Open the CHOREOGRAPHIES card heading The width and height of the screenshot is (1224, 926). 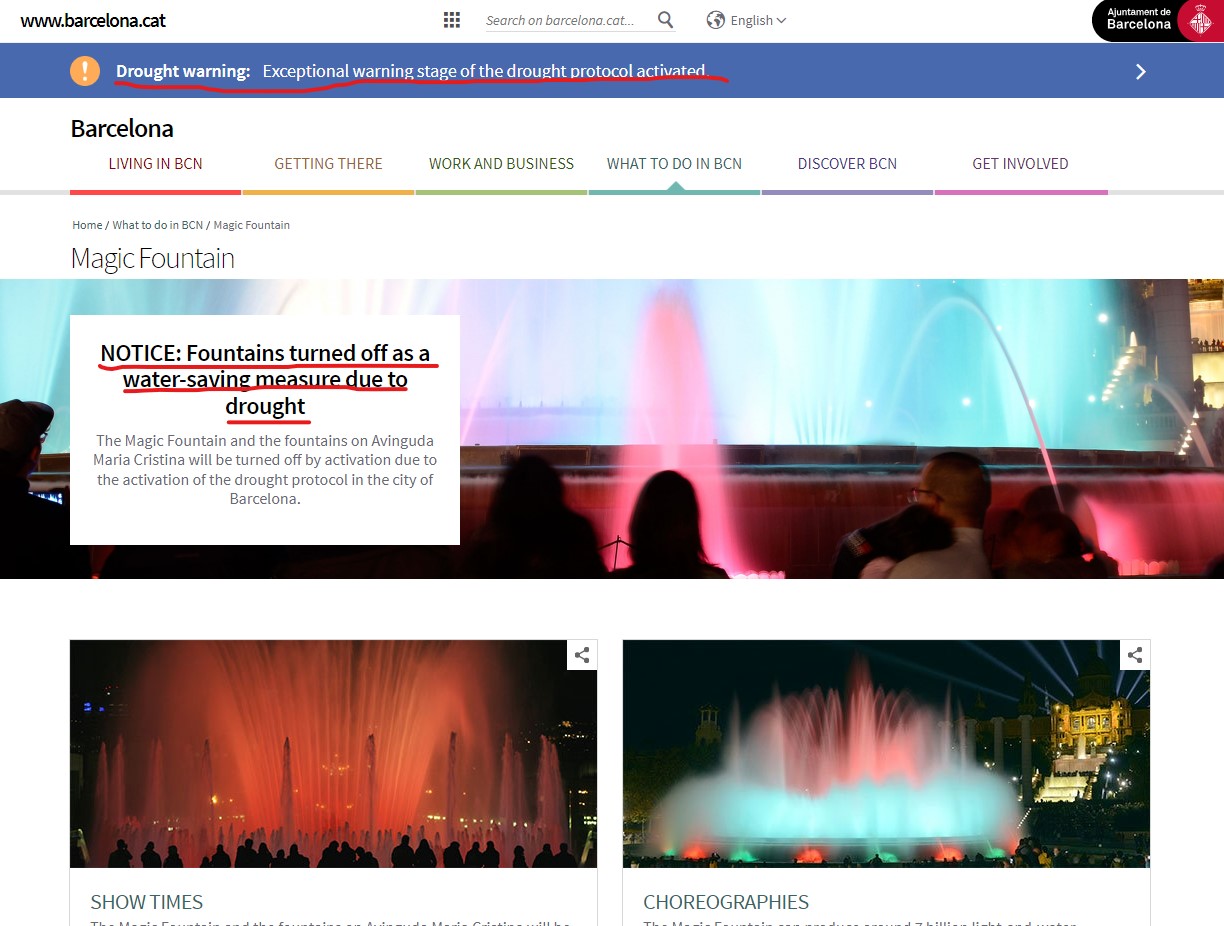[x=726, y=902]
